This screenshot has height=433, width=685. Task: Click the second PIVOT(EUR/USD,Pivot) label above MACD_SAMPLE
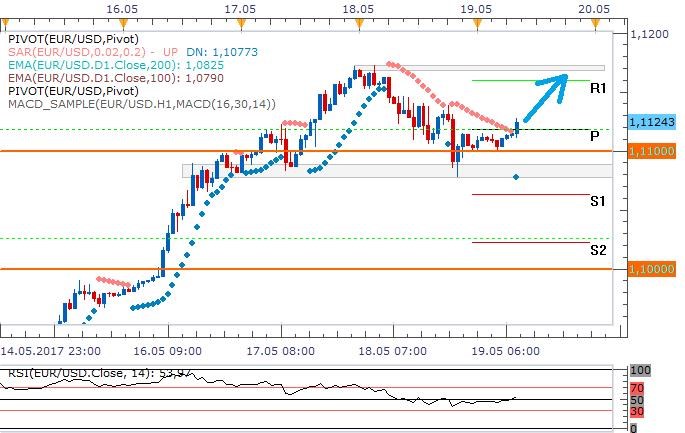click(73, 91)
